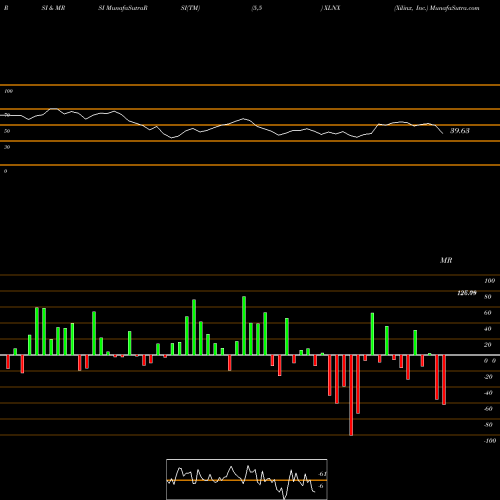Open the mini overview chart thumbnail at bottom

pos(247,479)
